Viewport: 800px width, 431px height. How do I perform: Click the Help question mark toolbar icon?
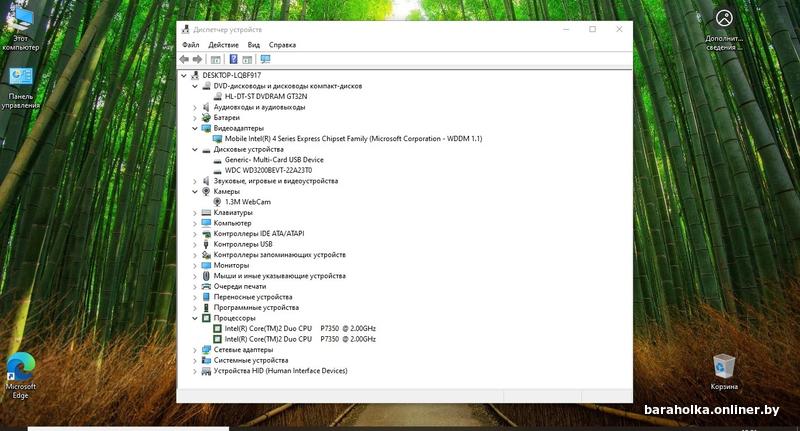(233, 59)
